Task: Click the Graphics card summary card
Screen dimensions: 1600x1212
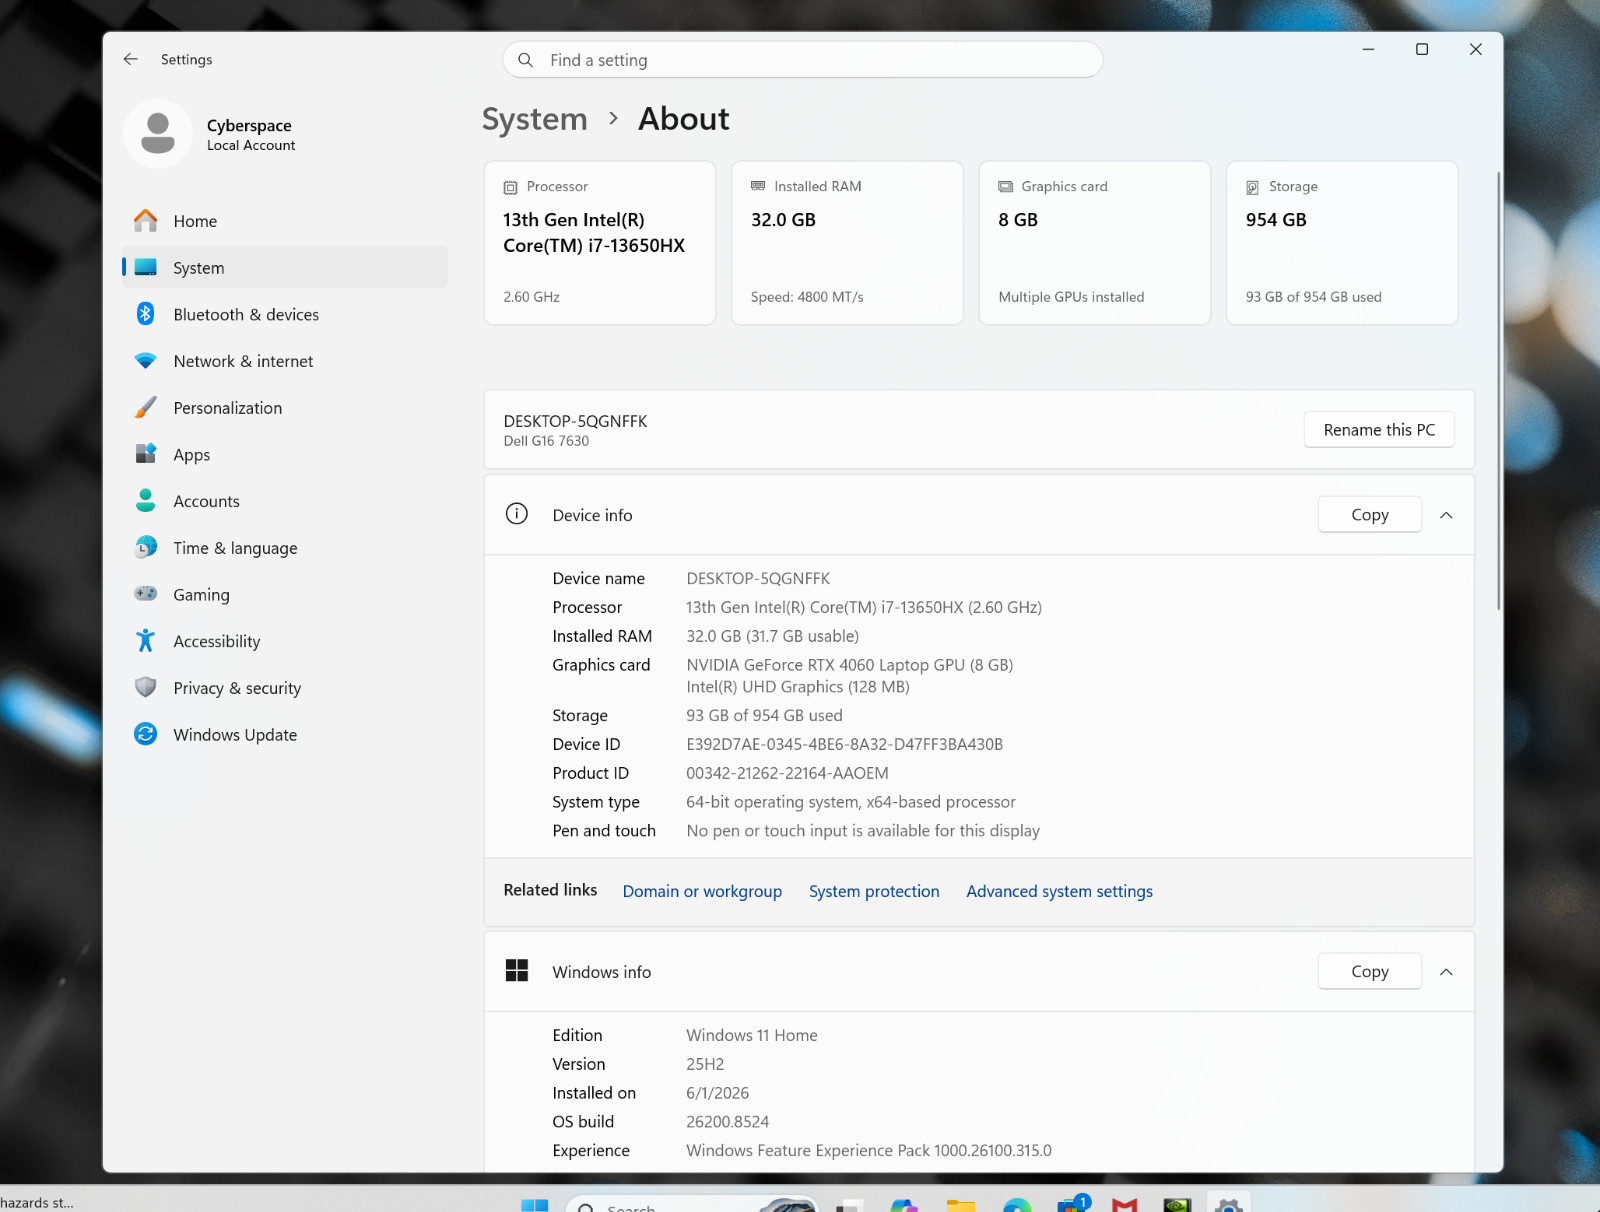Action: coord(1095,243)
